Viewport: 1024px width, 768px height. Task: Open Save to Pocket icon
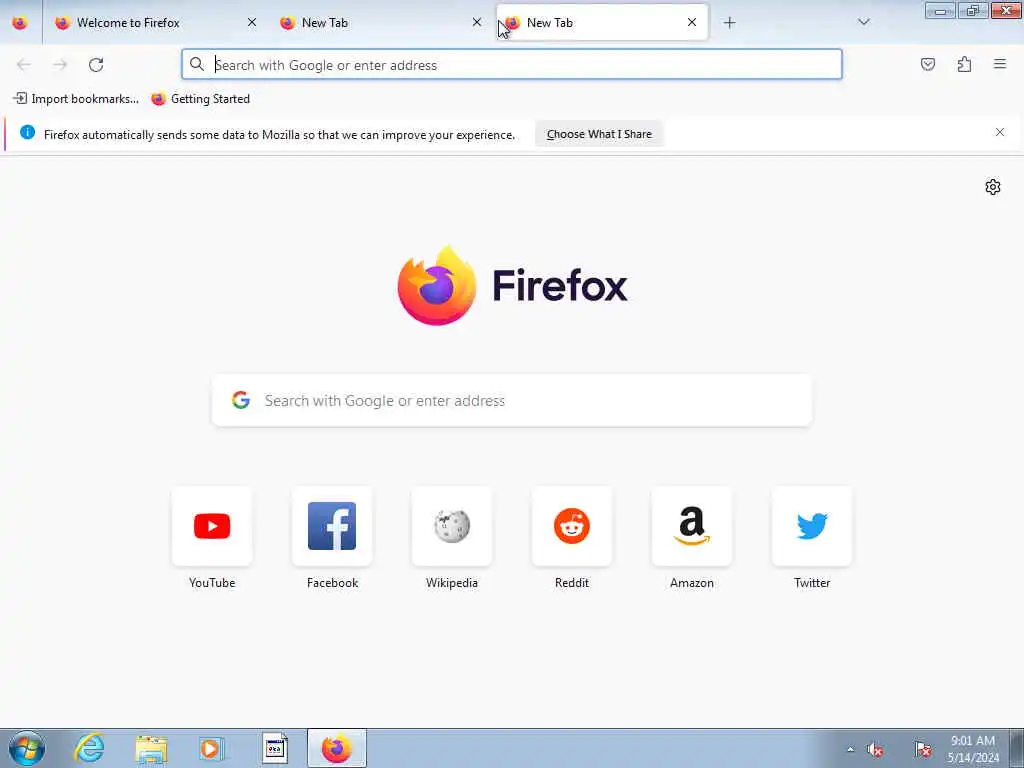928,64
